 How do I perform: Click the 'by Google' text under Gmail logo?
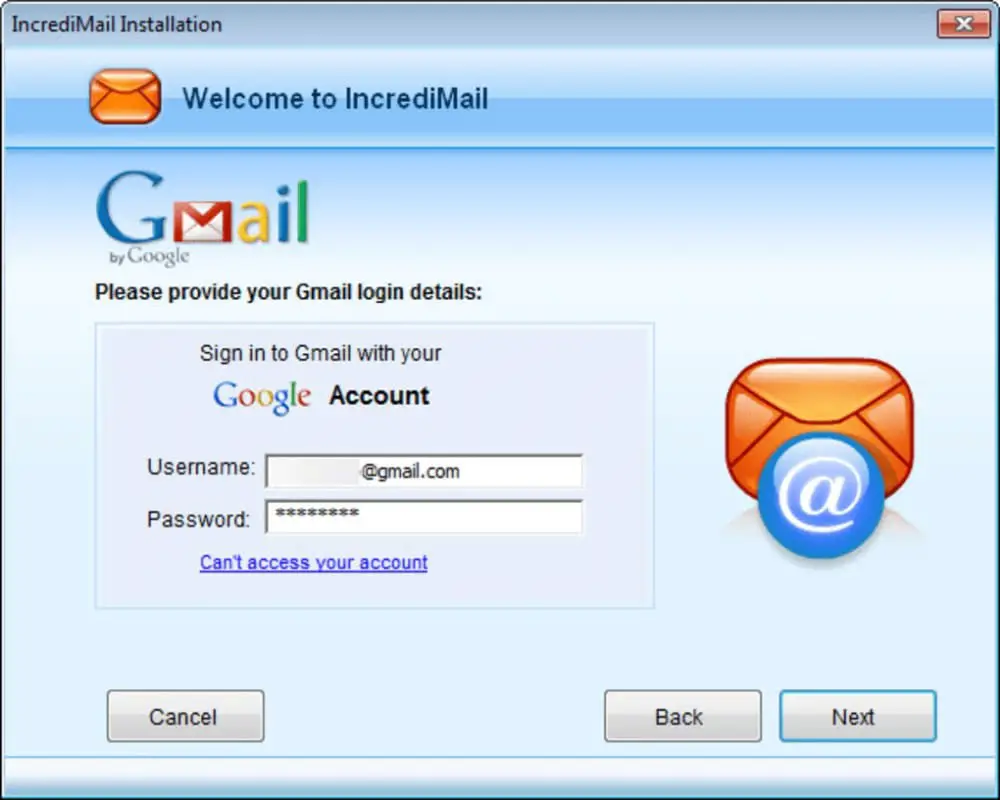click(149, 256)
